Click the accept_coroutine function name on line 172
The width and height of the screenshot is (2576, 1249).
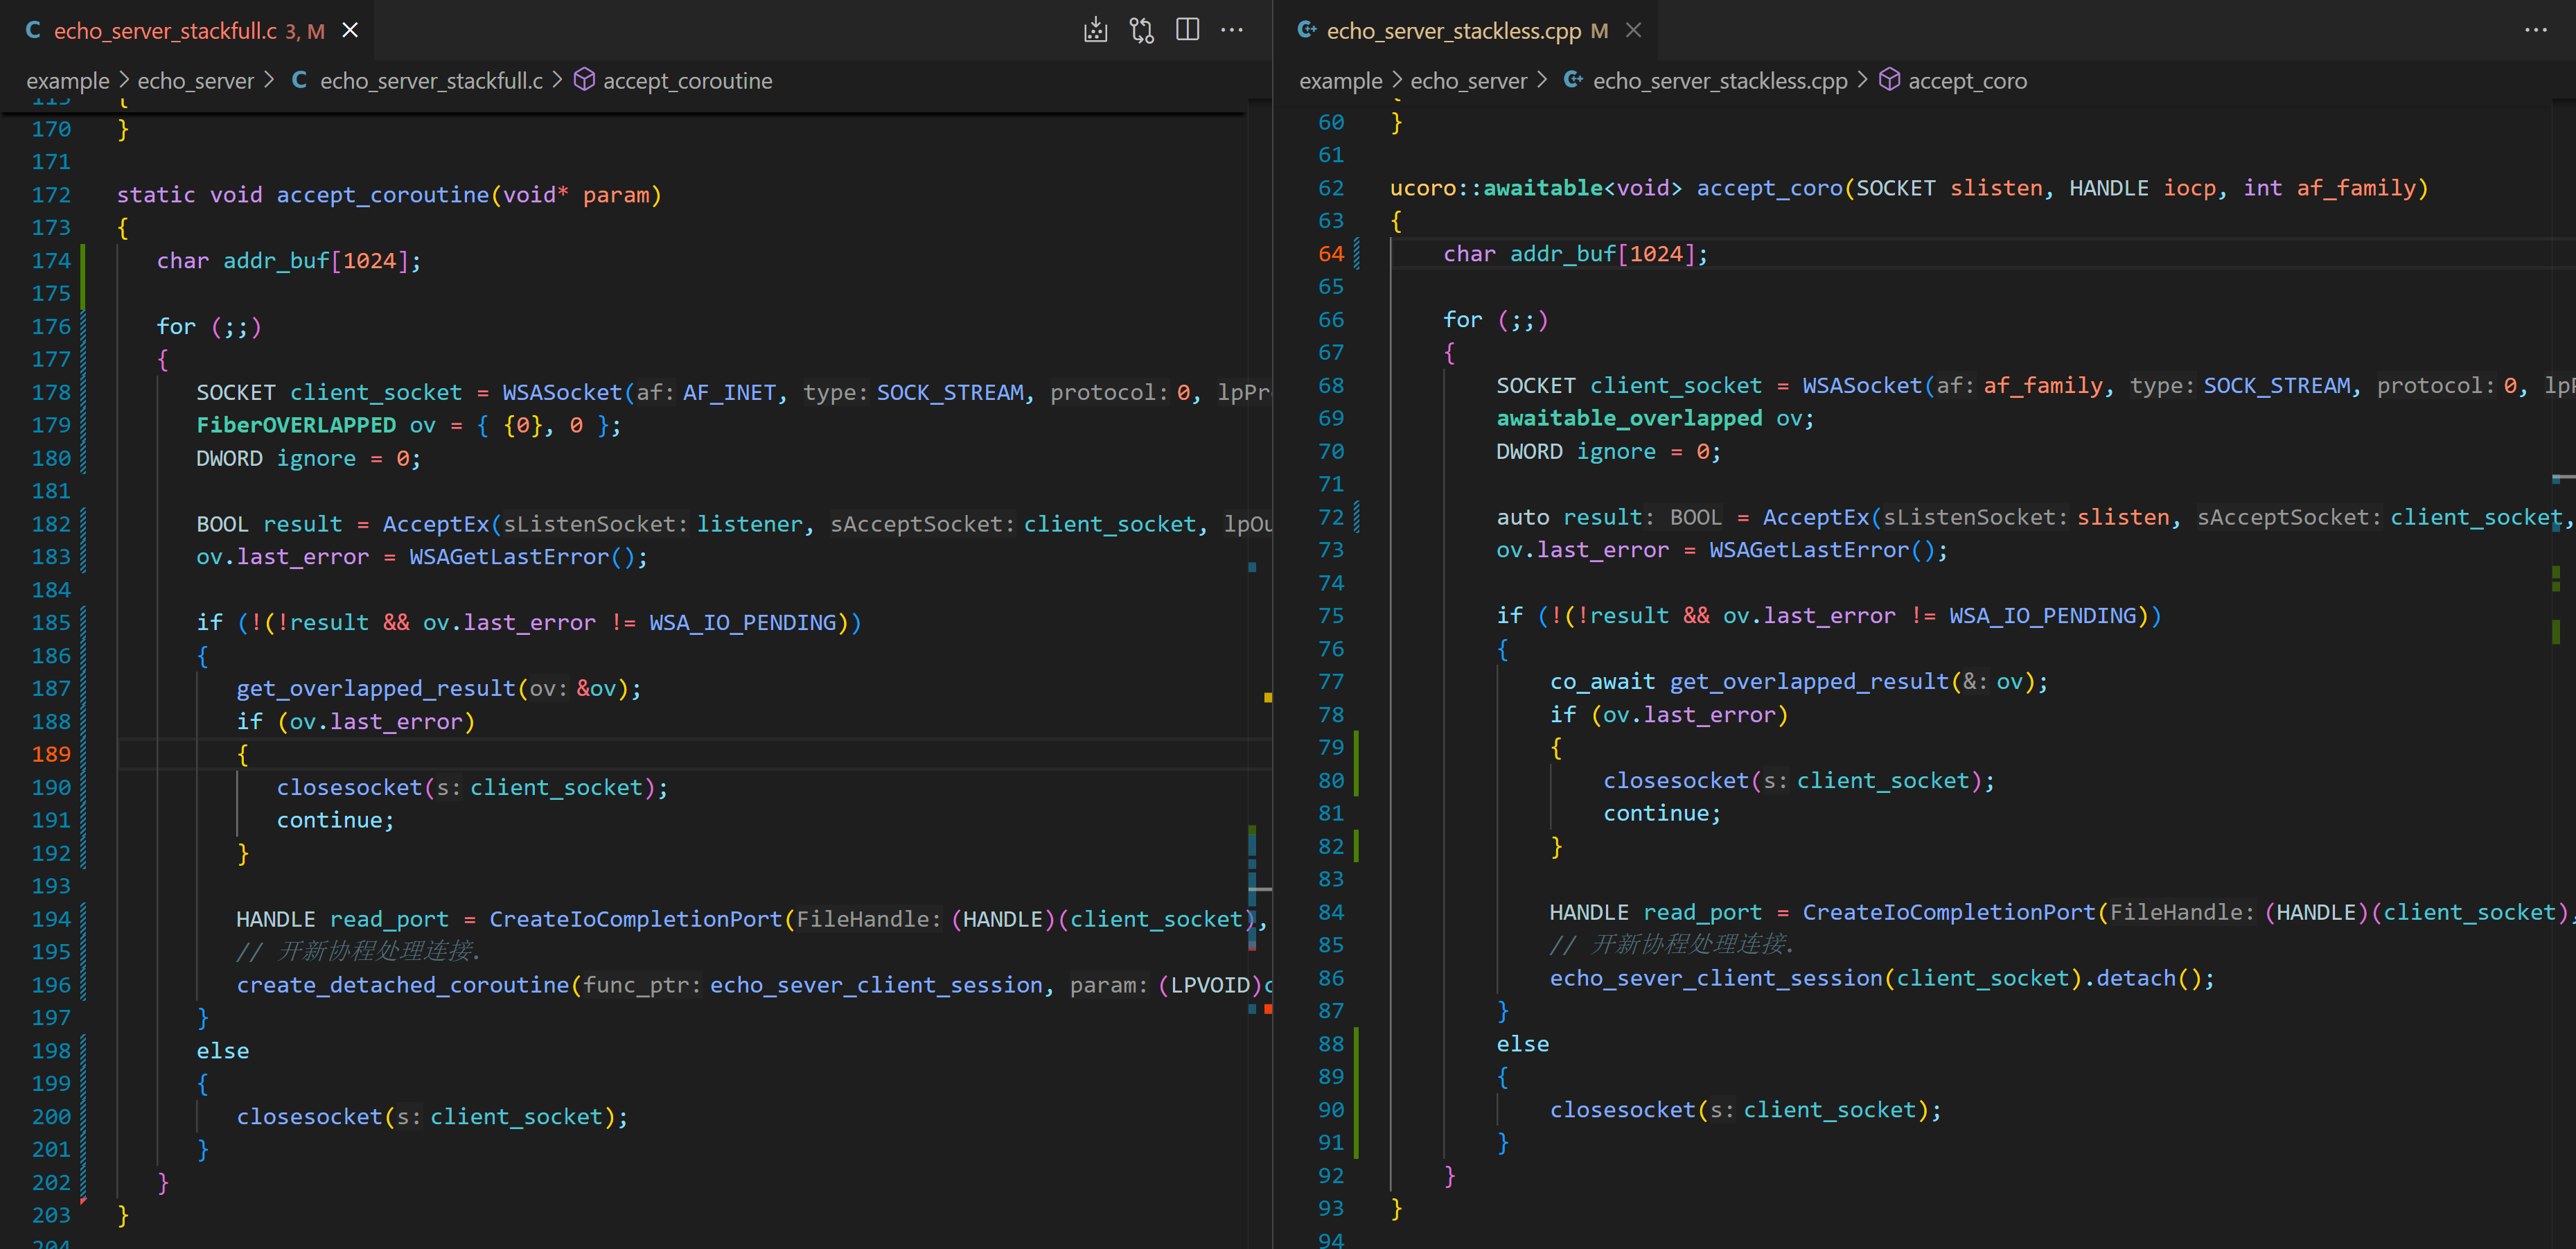pos(383,195)
